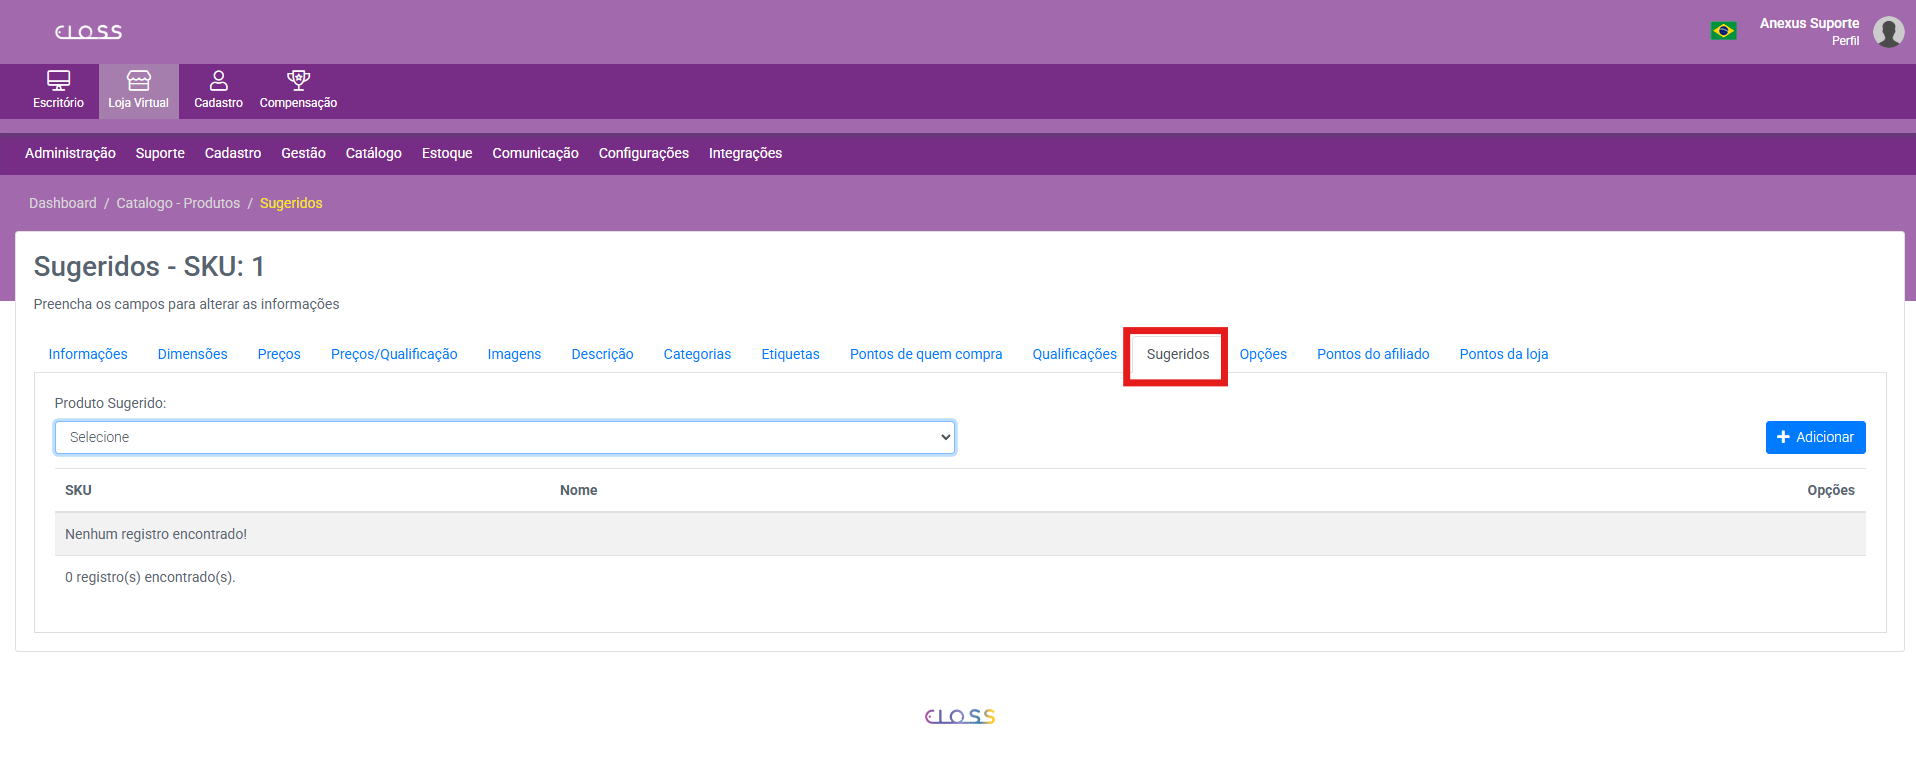Open the user profile avatar
The image size is (1916, 760).
point(1887,32)
